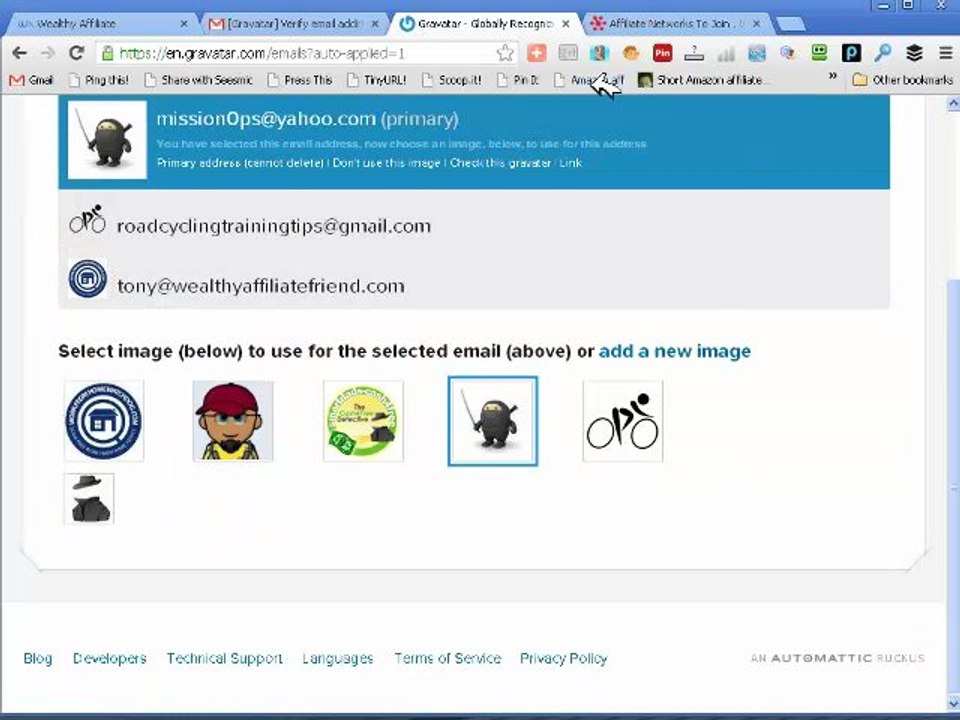960x720 pixels.
Task: Open the grey bar chart extension icon
Action: 726,53
